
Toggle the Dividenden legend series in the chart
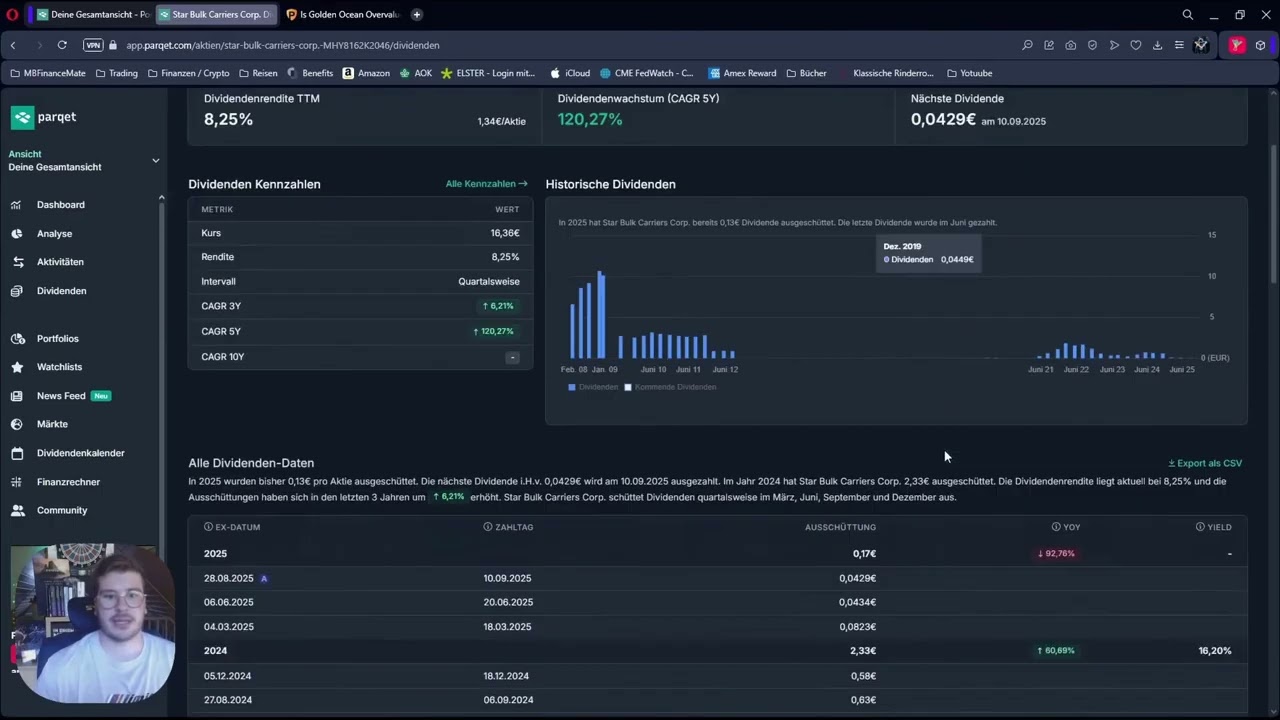[593, 387]
